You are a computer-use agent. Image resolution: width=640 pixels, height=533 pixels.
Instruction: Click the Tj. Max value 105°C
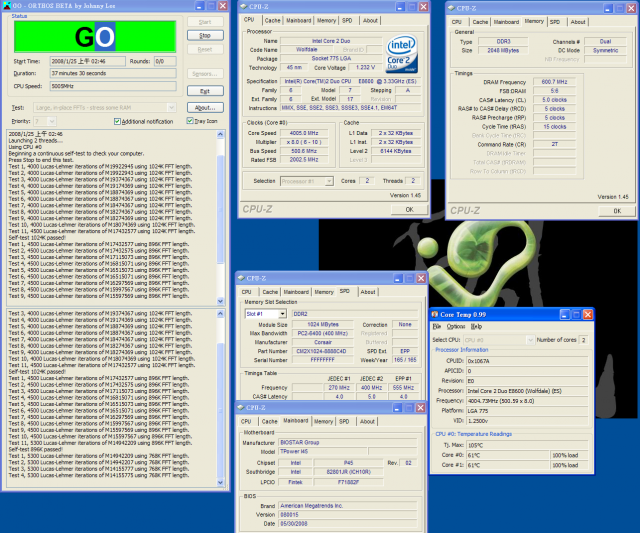tap(527, 445)
